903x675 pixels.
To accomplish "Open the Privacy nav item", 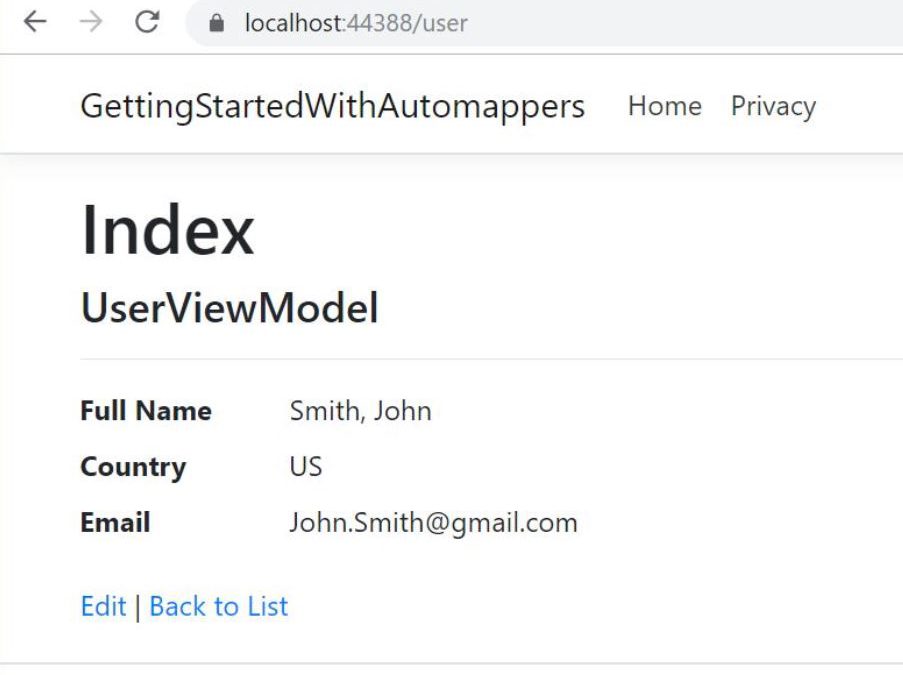I will pyautogui.click(x=773, y=106).
